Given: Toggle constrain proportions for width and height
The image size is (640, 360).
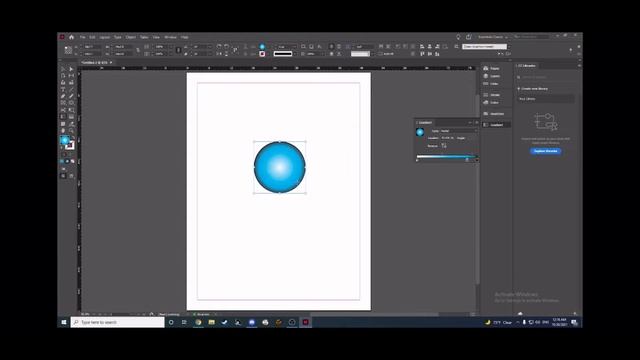Looking at the screenshot, I should point(138,50).
